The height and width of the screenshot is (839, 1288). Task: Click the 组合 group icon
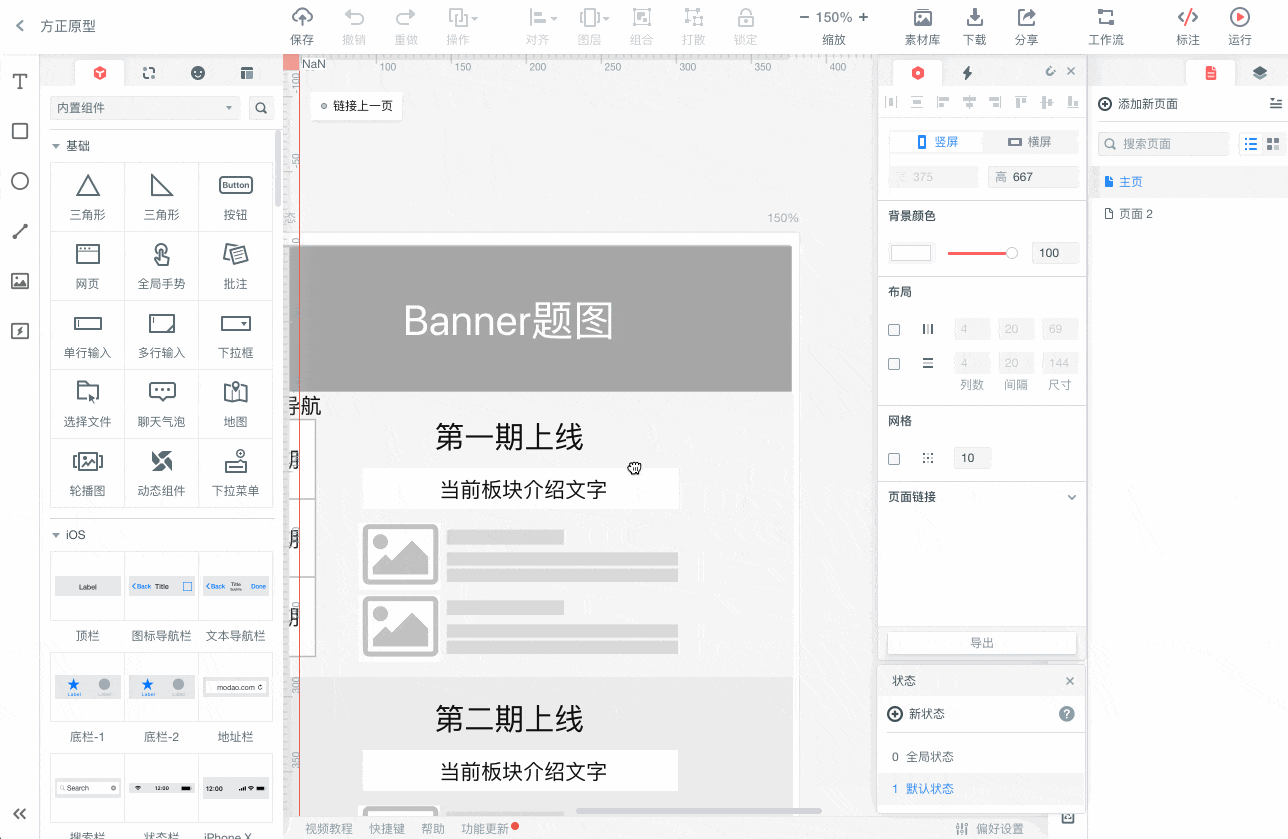click(x=642, y=17)
